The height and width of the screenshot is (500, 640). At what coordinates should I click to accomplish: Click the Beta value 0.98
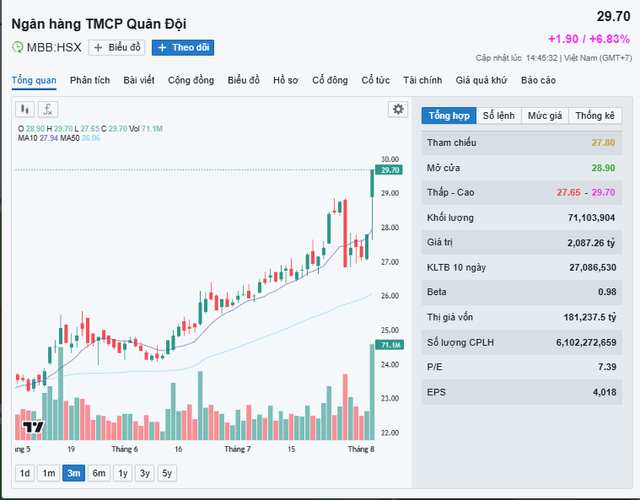607,292
